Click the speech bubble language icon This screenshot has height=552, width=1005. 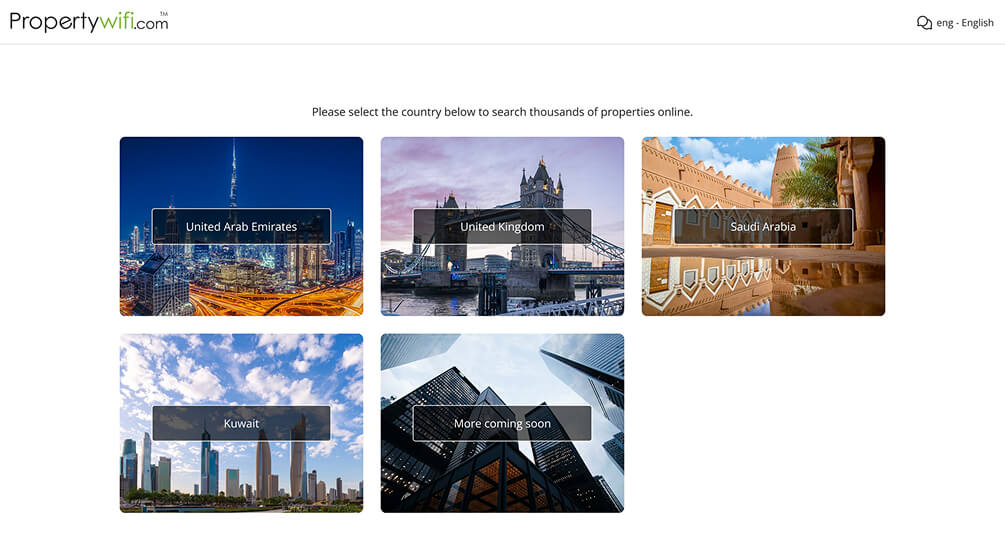pos(924,23)
